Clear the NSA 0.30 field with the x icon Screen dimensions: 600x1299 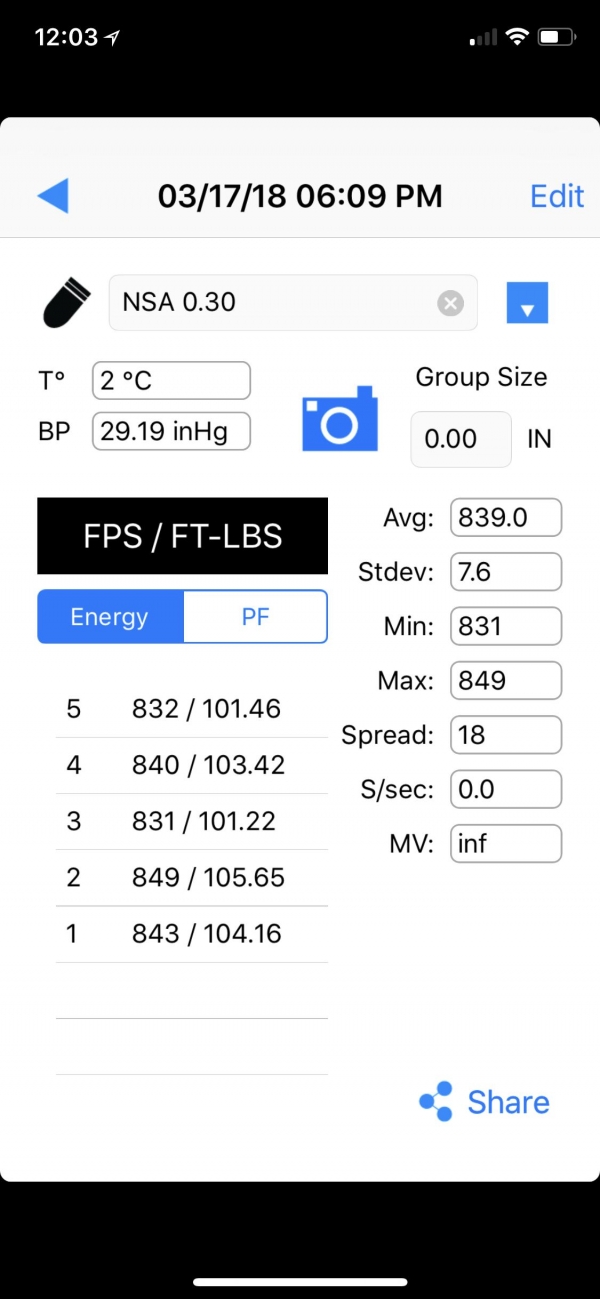click(451, 303)
